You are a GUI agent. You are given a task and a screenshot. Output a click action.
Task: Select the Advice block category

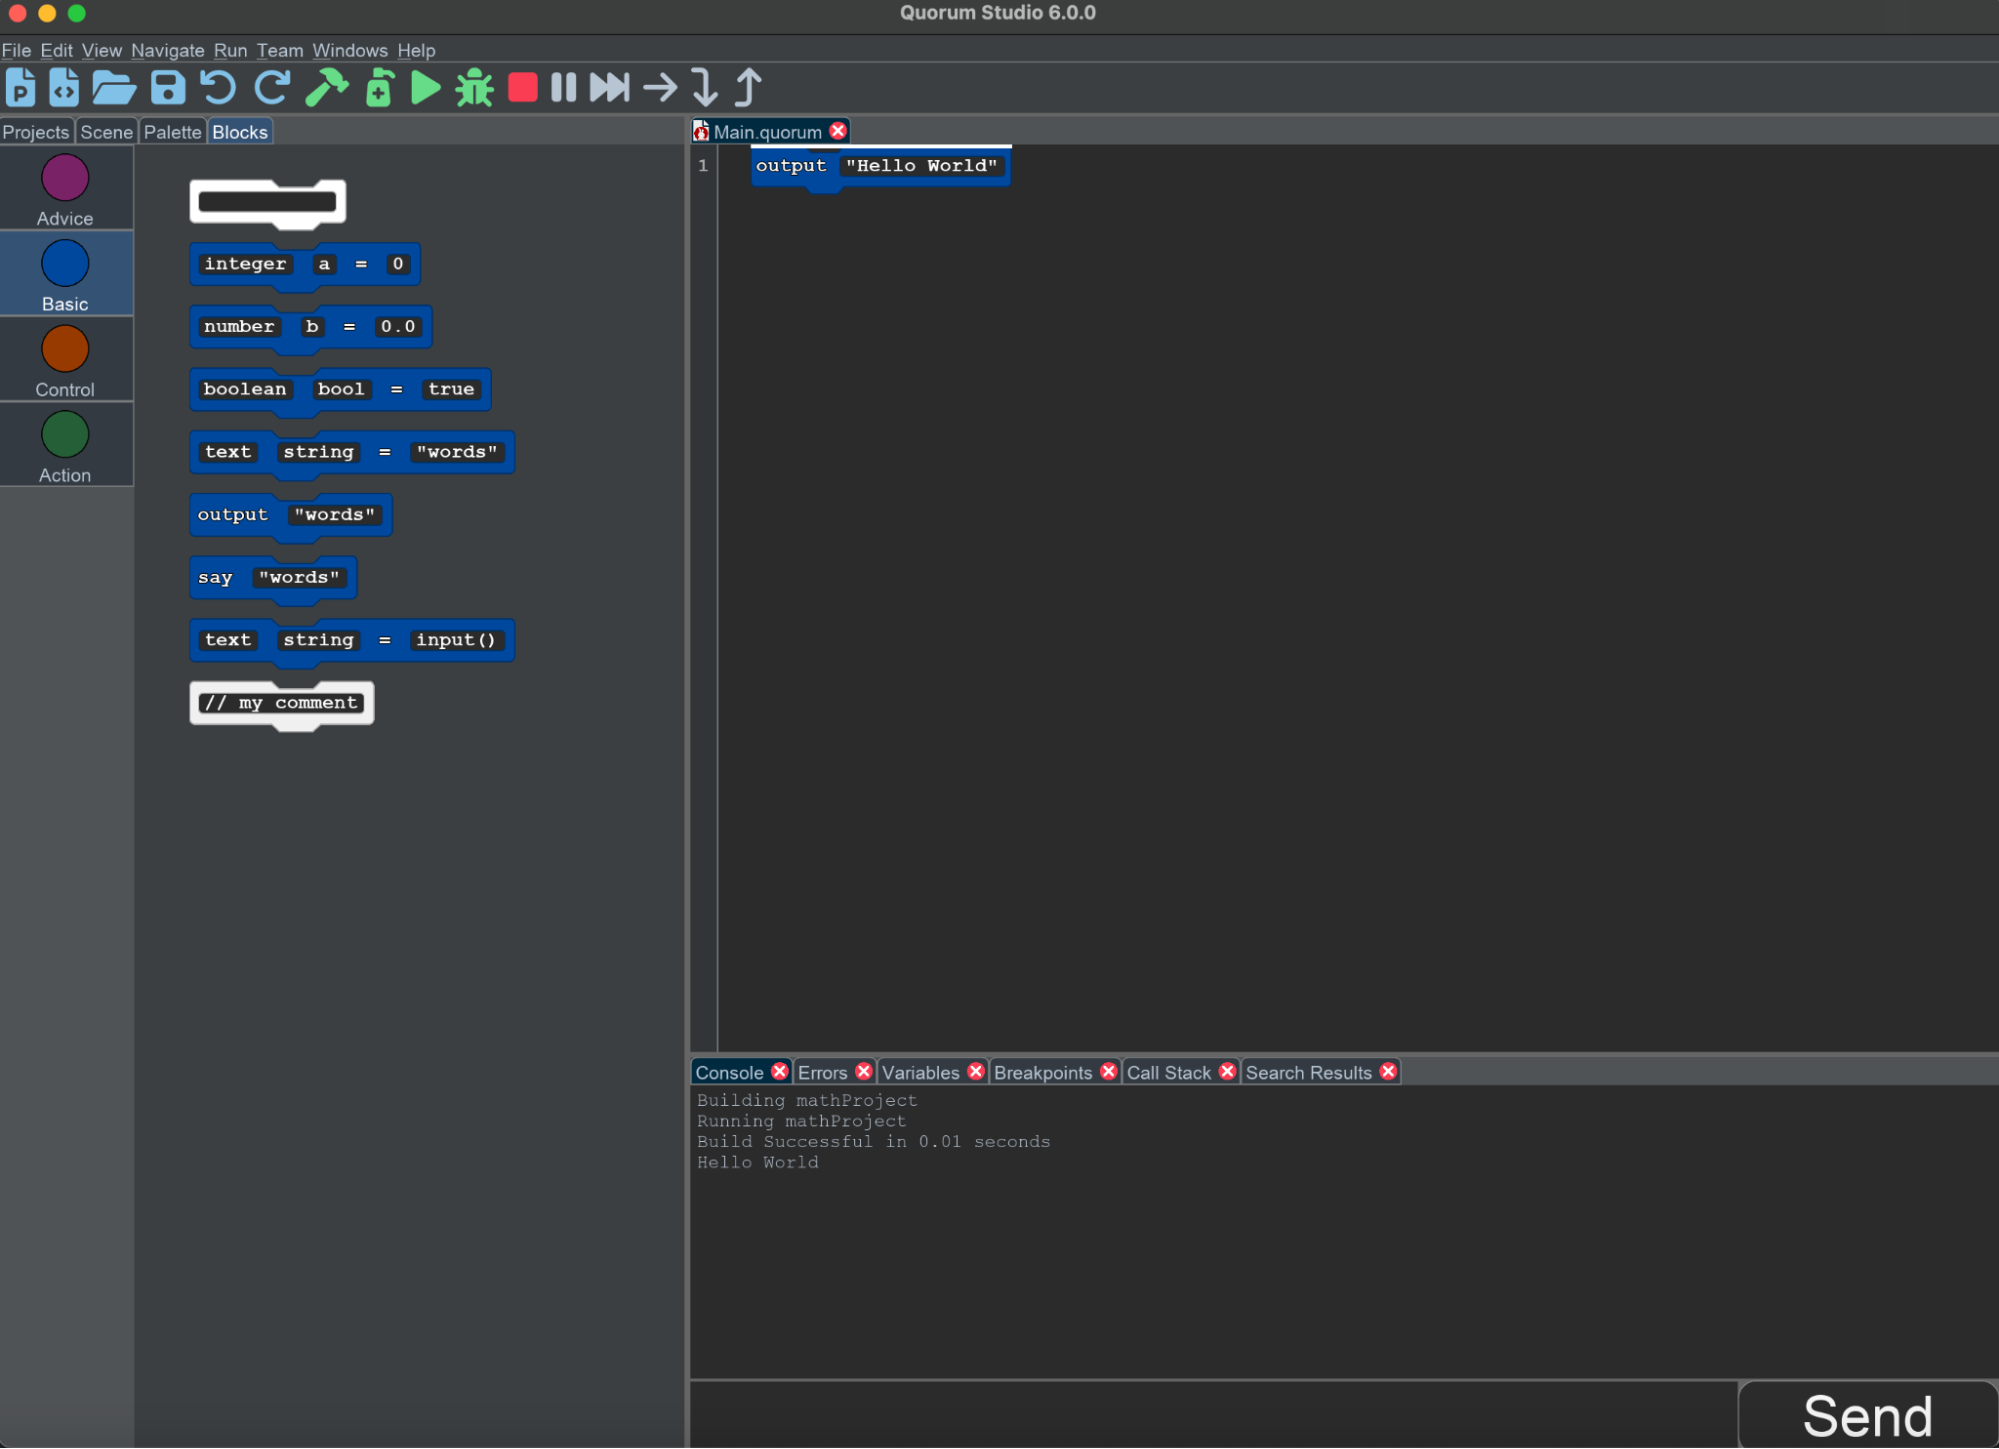[66, 190]
